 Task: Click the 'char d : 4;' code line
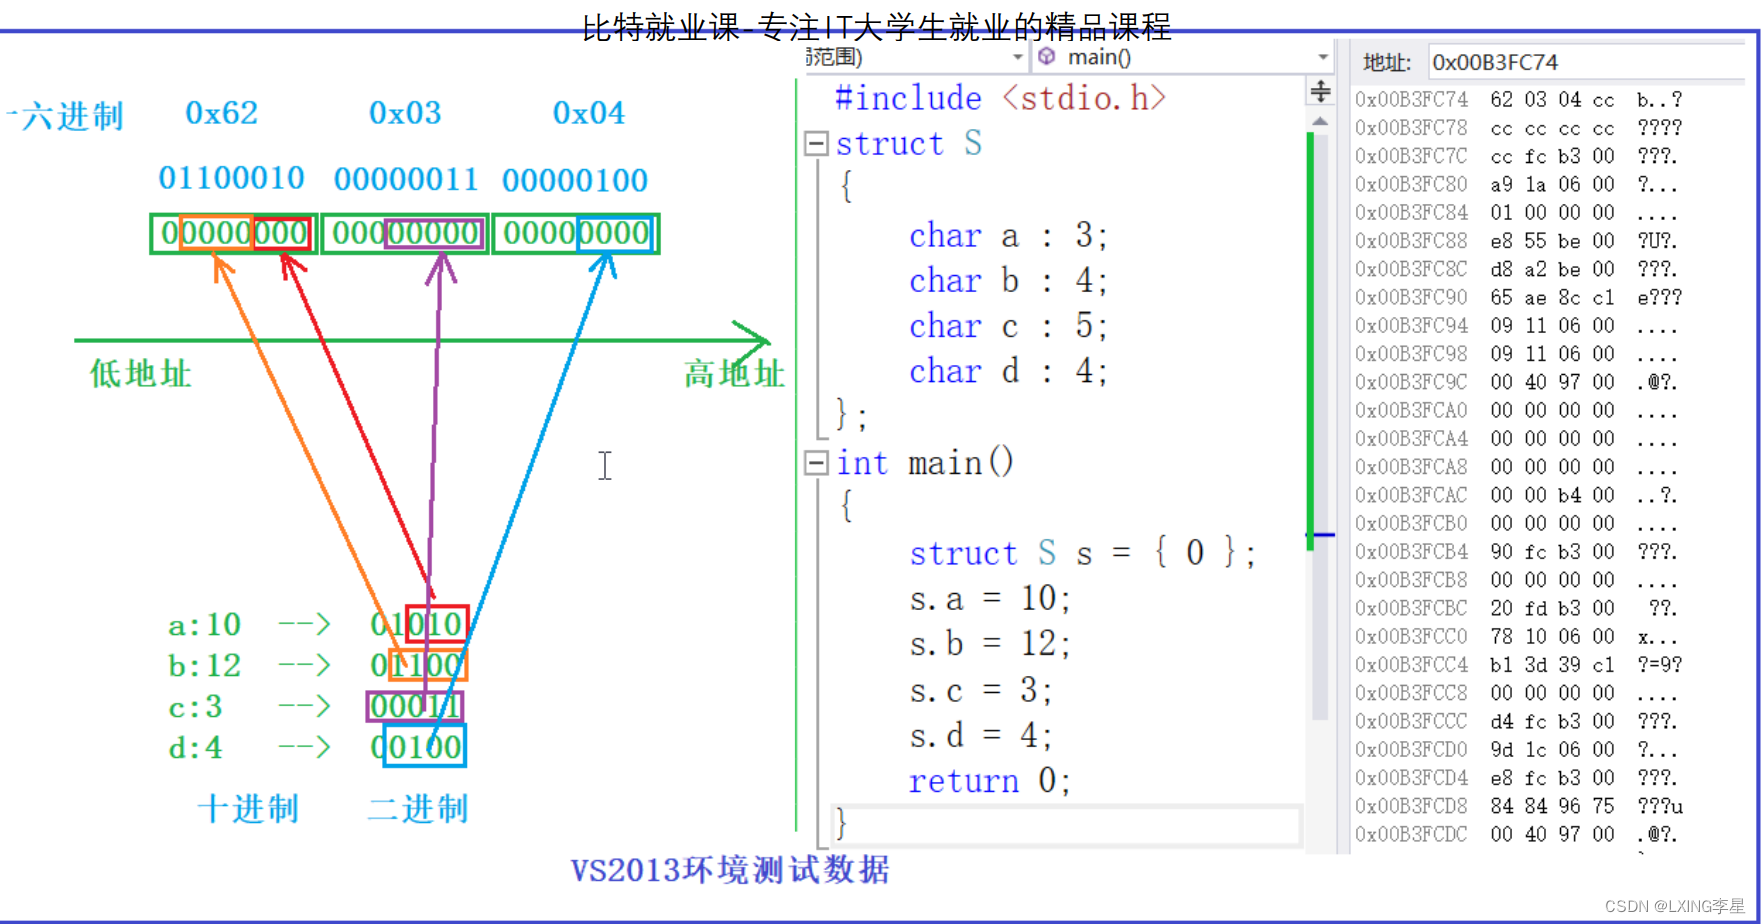pyautogui.click(x=1008, y=372)
